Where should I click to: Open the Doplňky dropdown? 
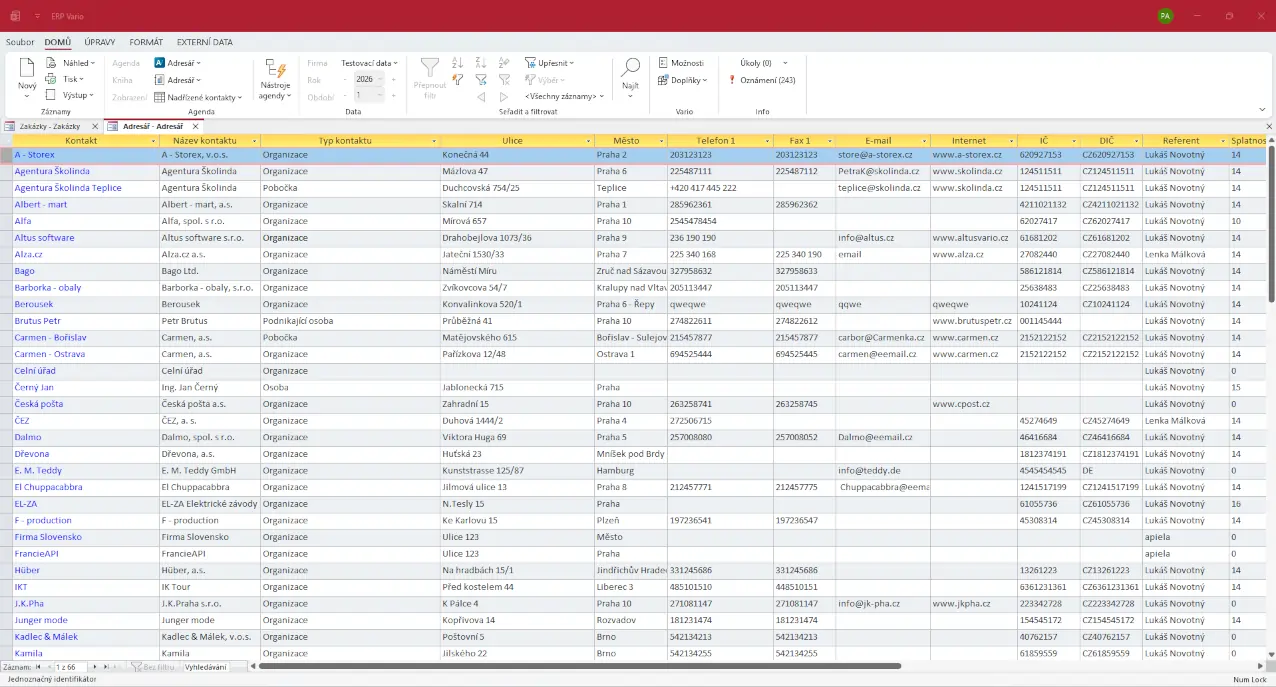click(683, 80)
